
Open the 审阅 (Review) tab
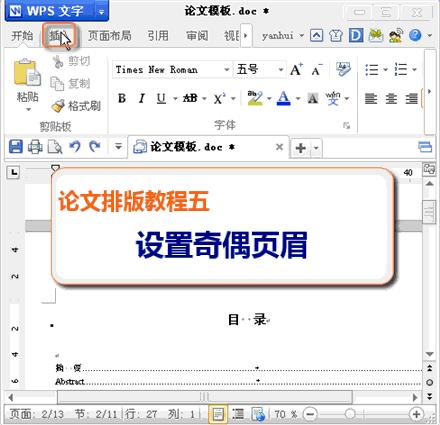point(197,36)
